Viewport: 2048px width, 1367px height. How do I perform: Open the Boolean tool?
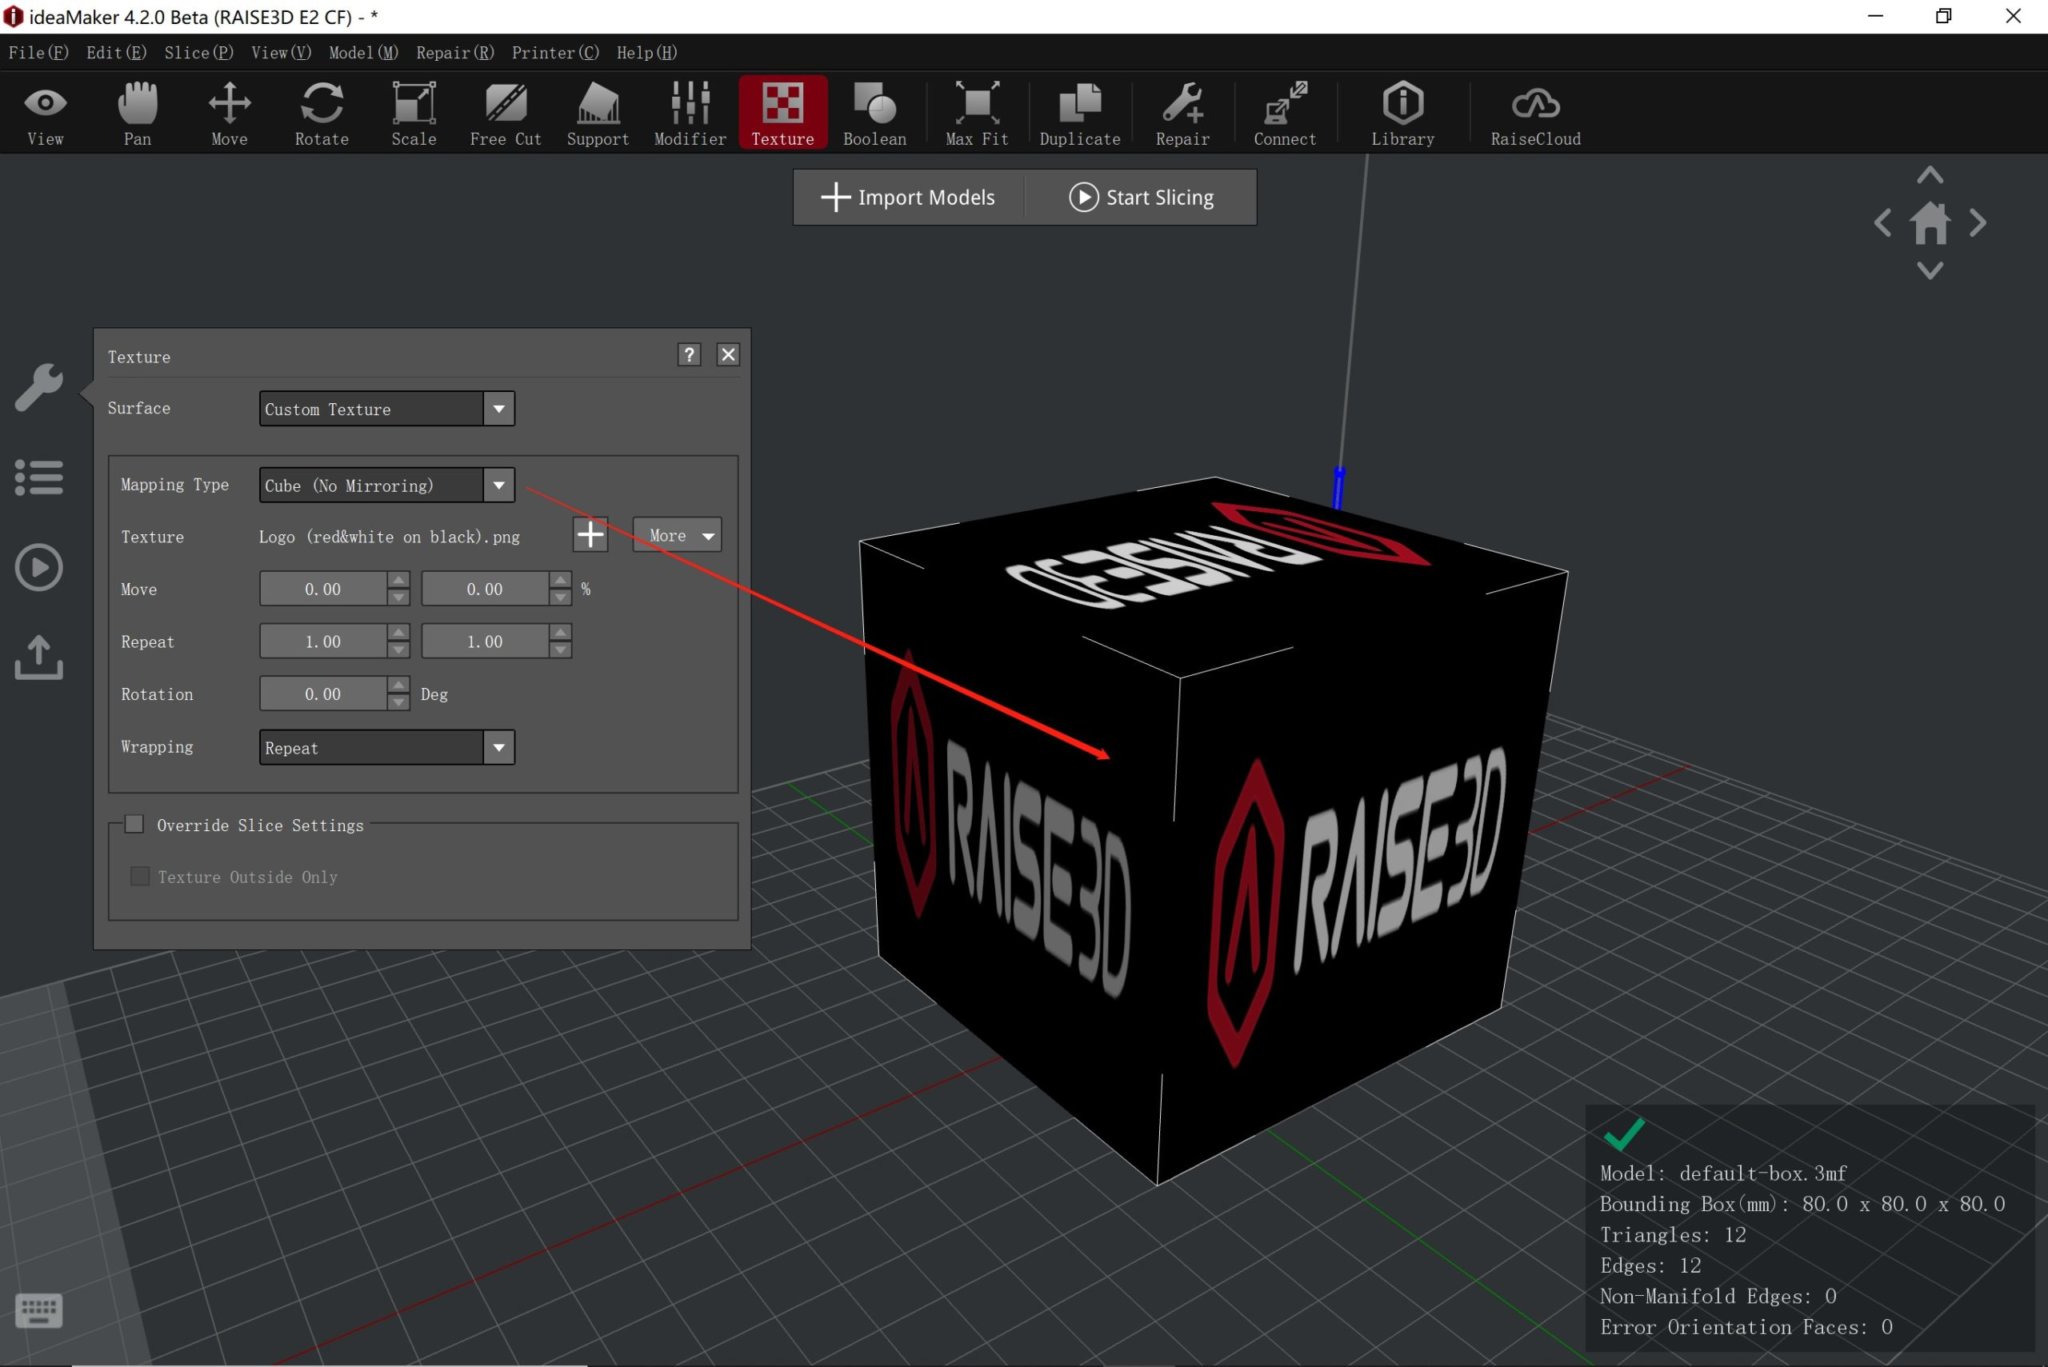[872, 113]
